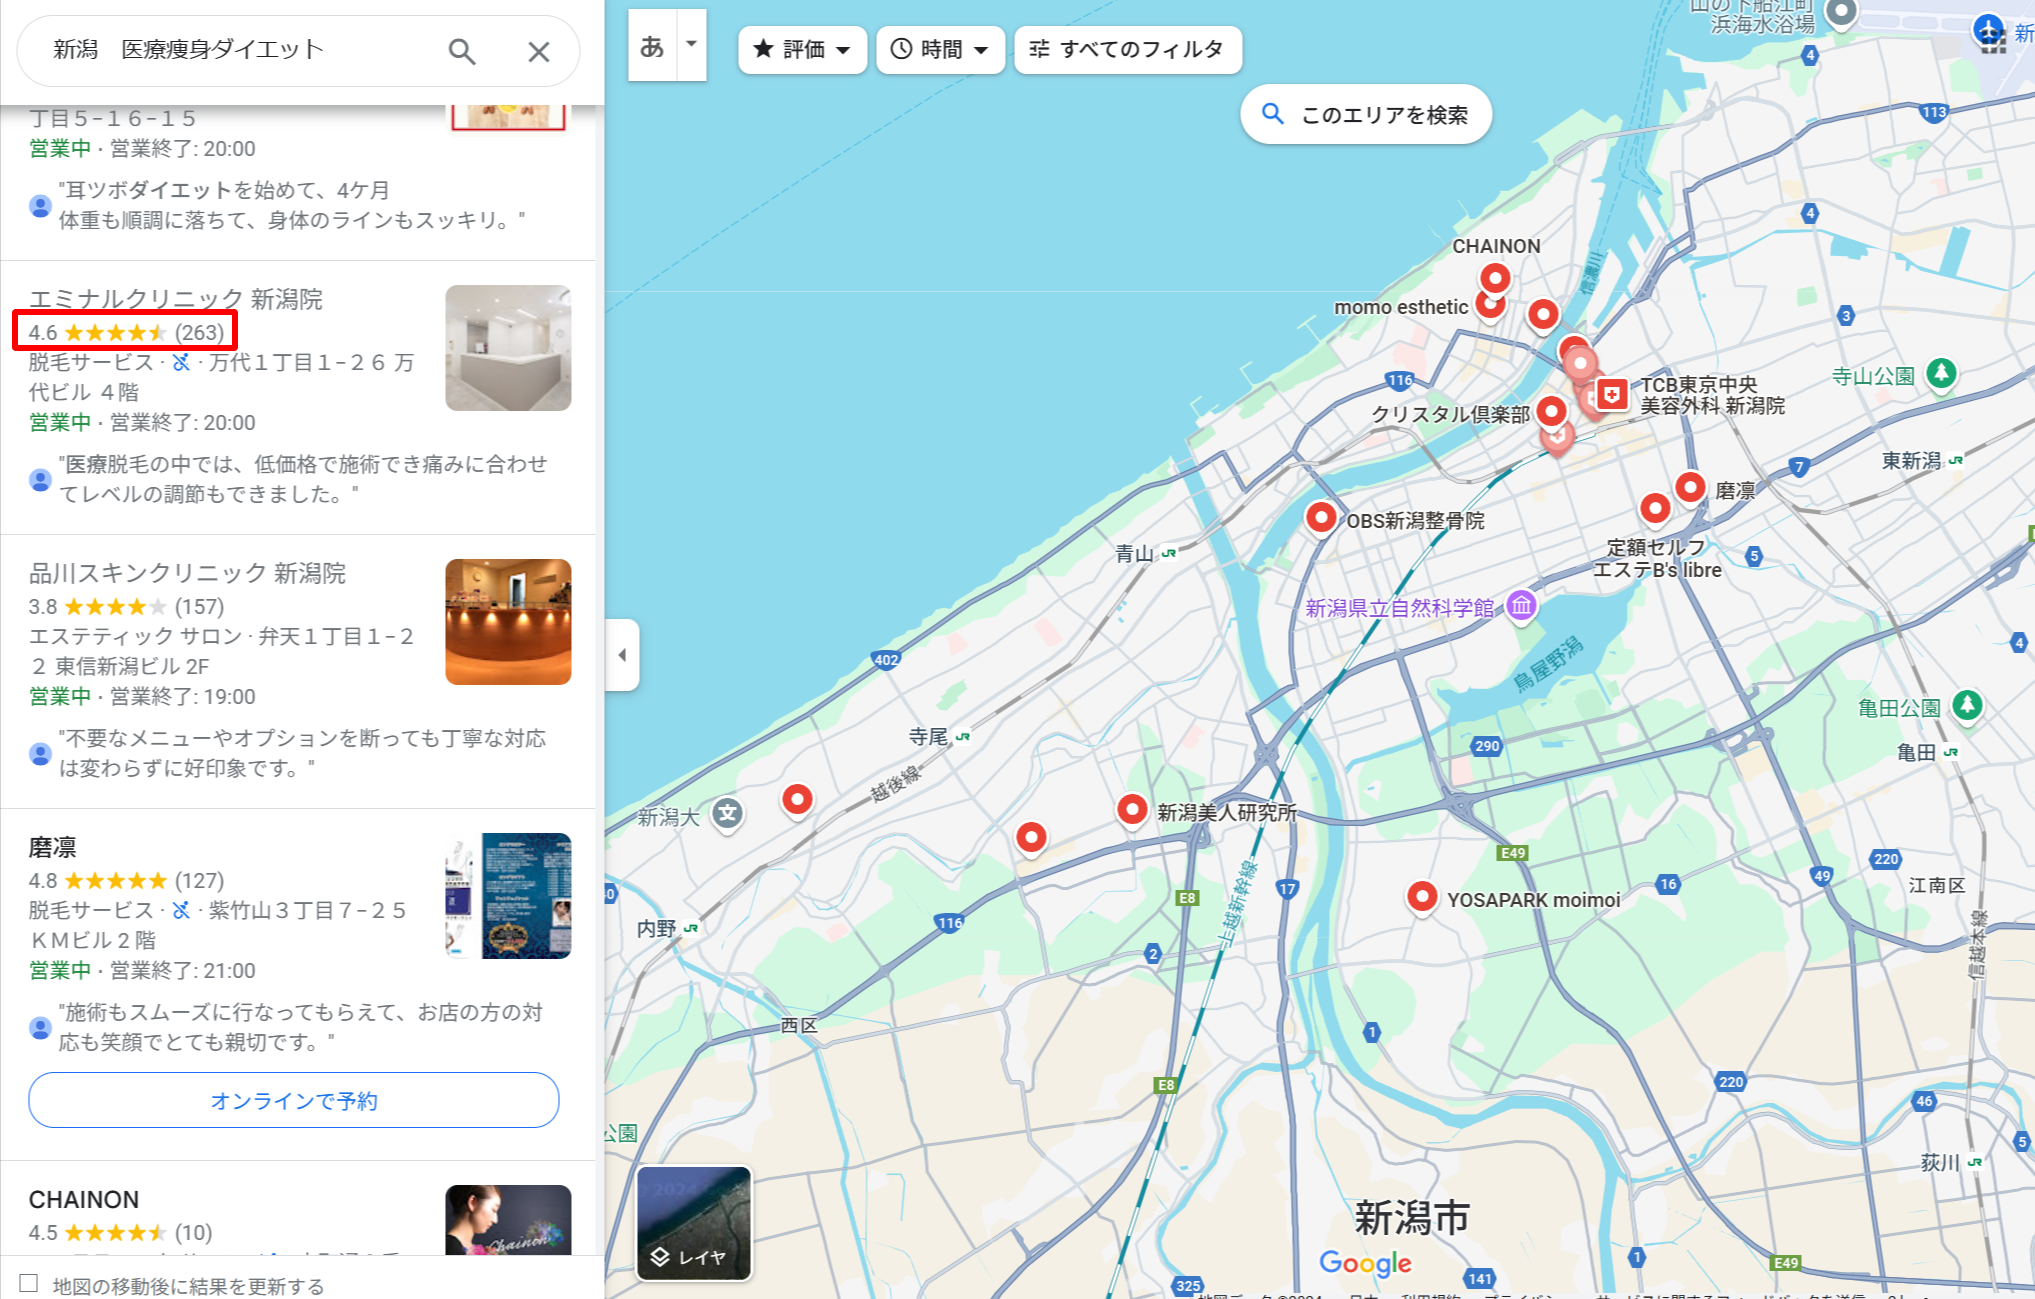This screenshot has height=1299, width=2035.
Task: Collapse the side panel arrow
Action: coord(622,655)
